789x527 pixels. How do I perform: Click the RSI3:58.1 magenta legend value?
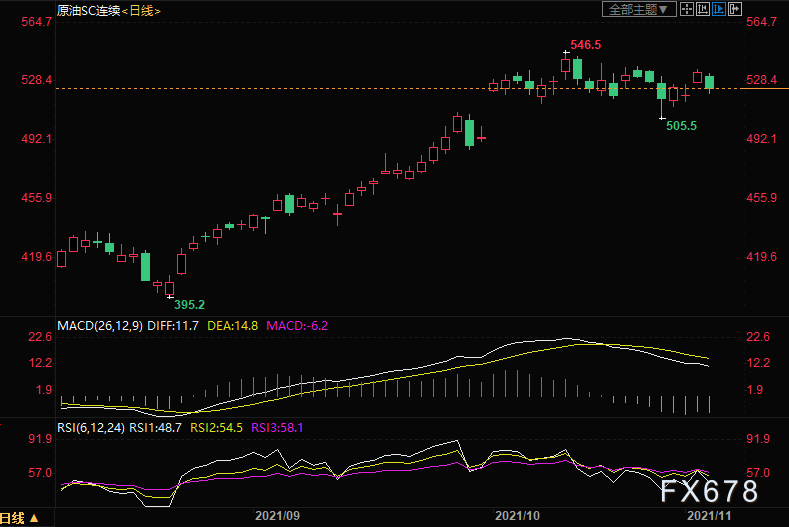coord(277,428)
